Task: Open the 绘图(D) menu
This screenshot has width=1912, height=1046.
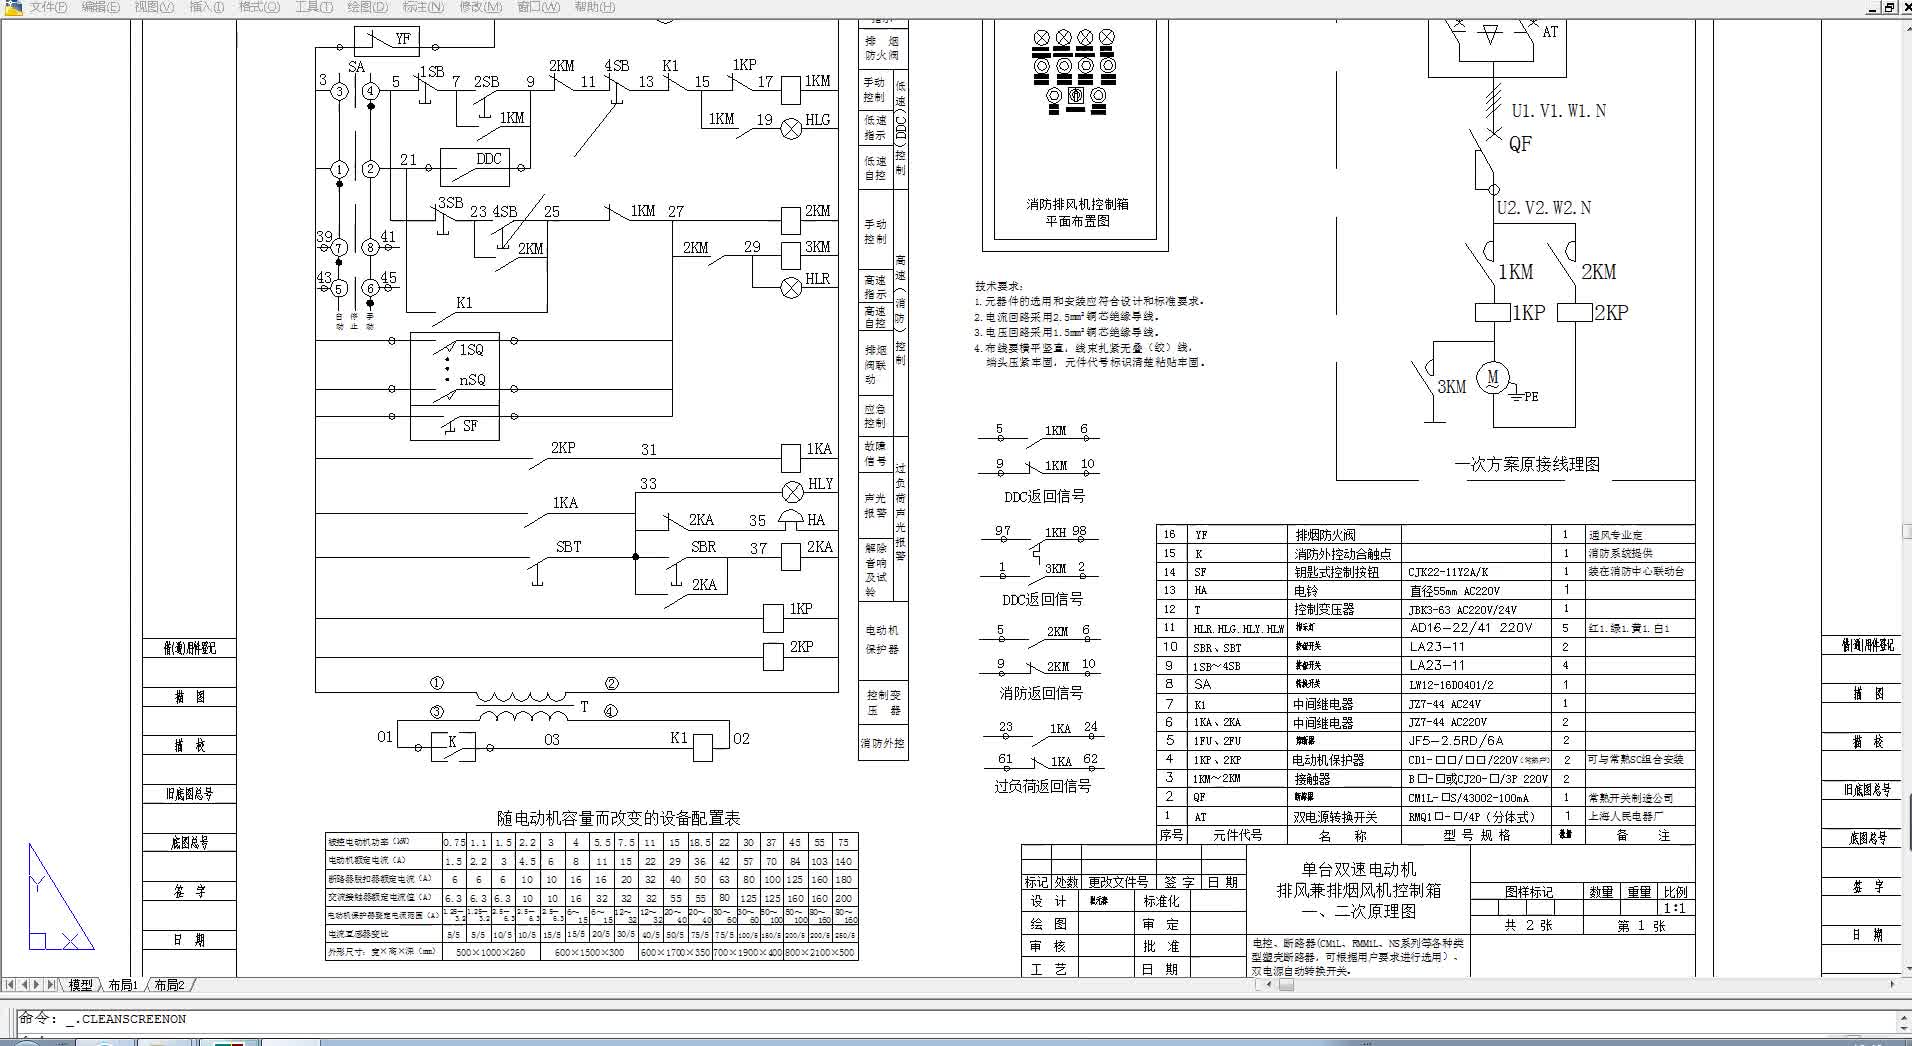Action: point(367,7)
